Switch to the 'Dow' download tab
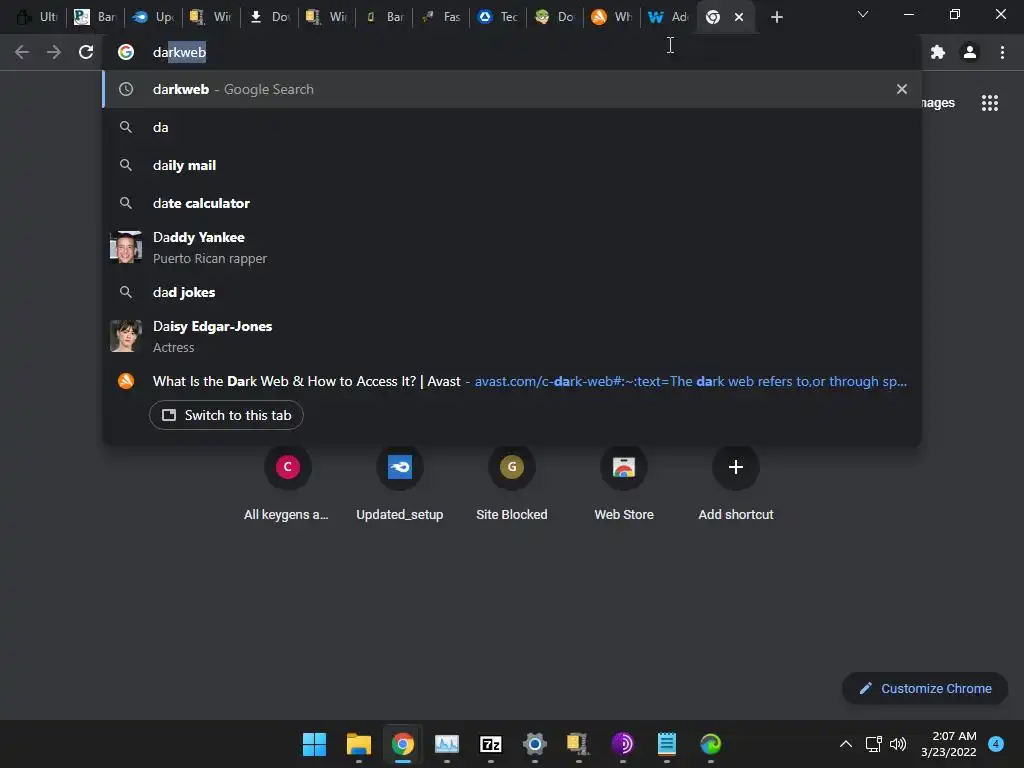The width and height of the screenshot is (1024, 768). pyautogui.click(x=269, y=17)
